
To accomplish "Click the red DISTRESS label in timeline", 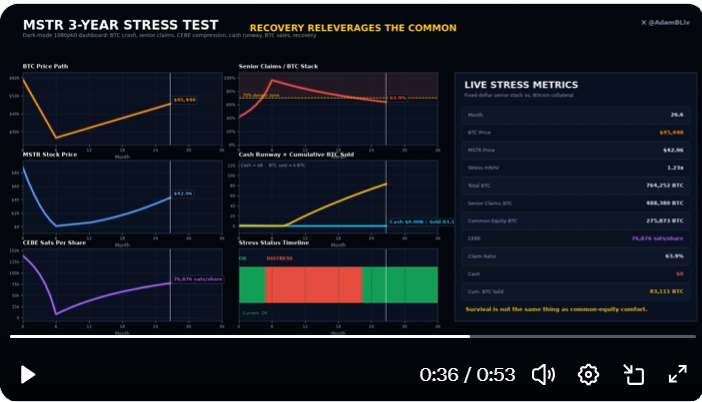I will tap(279, 258).
